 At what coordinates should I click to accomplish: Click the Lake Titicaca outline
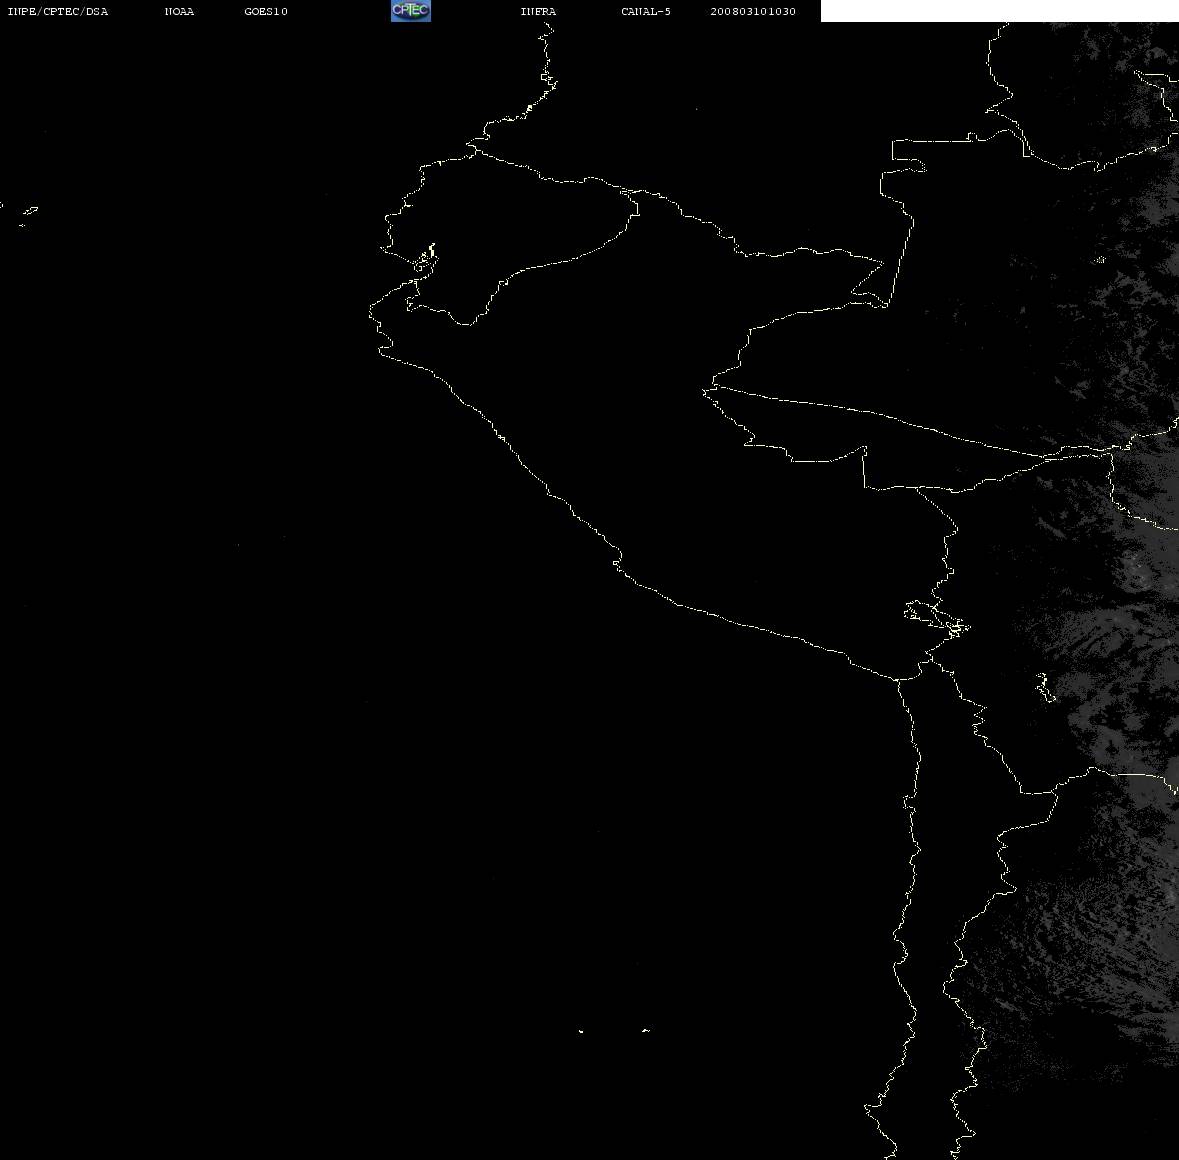[x=937, y=619]
